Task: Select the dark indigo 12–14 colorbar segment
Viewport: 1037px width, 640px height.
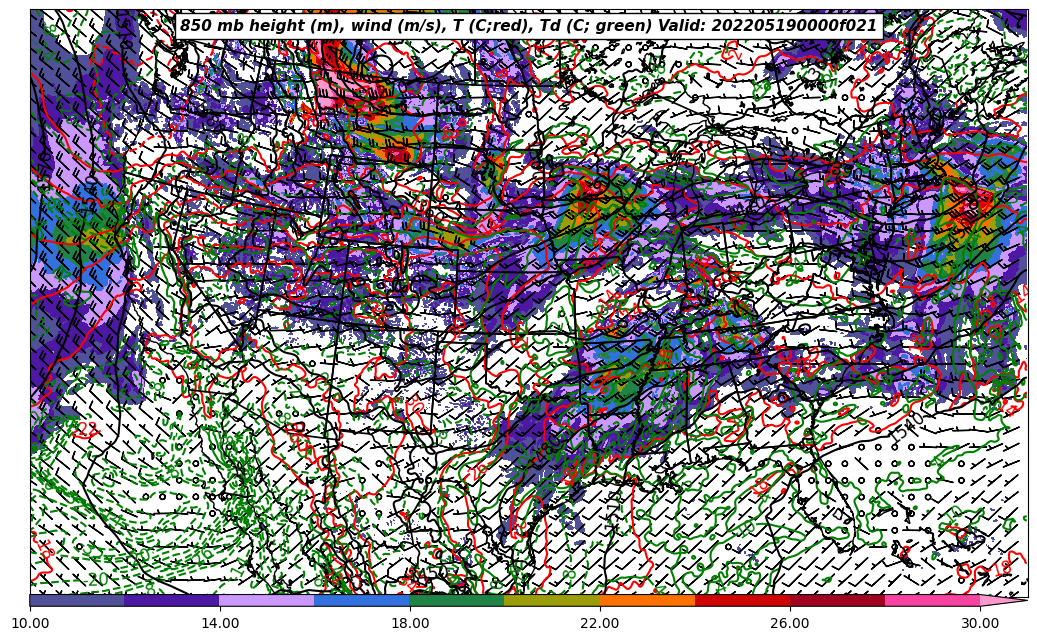Action: [172, 600]
